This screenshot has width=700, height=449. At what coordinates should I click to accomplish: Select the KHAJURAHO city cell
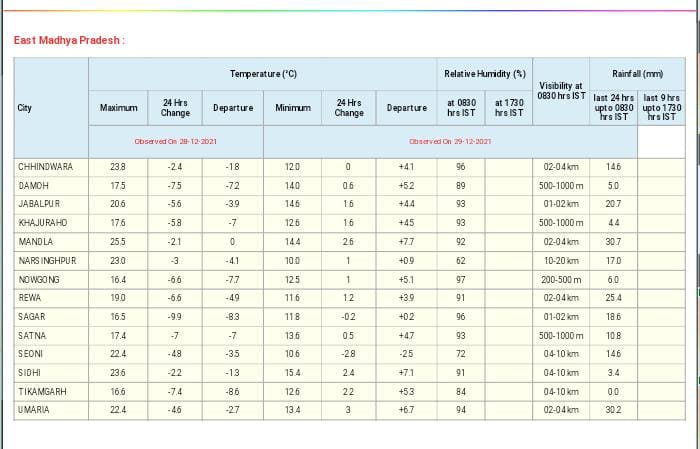point(43,223)
